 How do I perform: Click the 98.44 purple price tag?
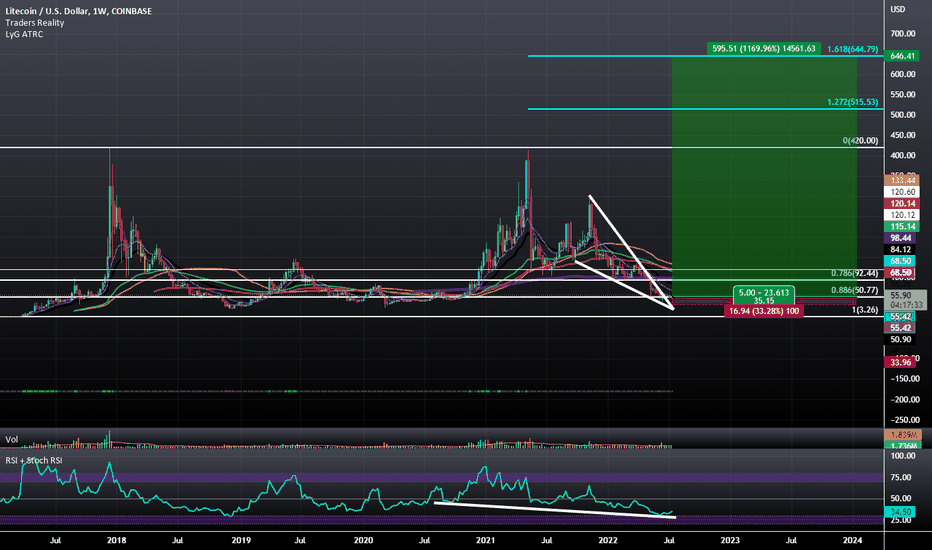click(902, 238)
